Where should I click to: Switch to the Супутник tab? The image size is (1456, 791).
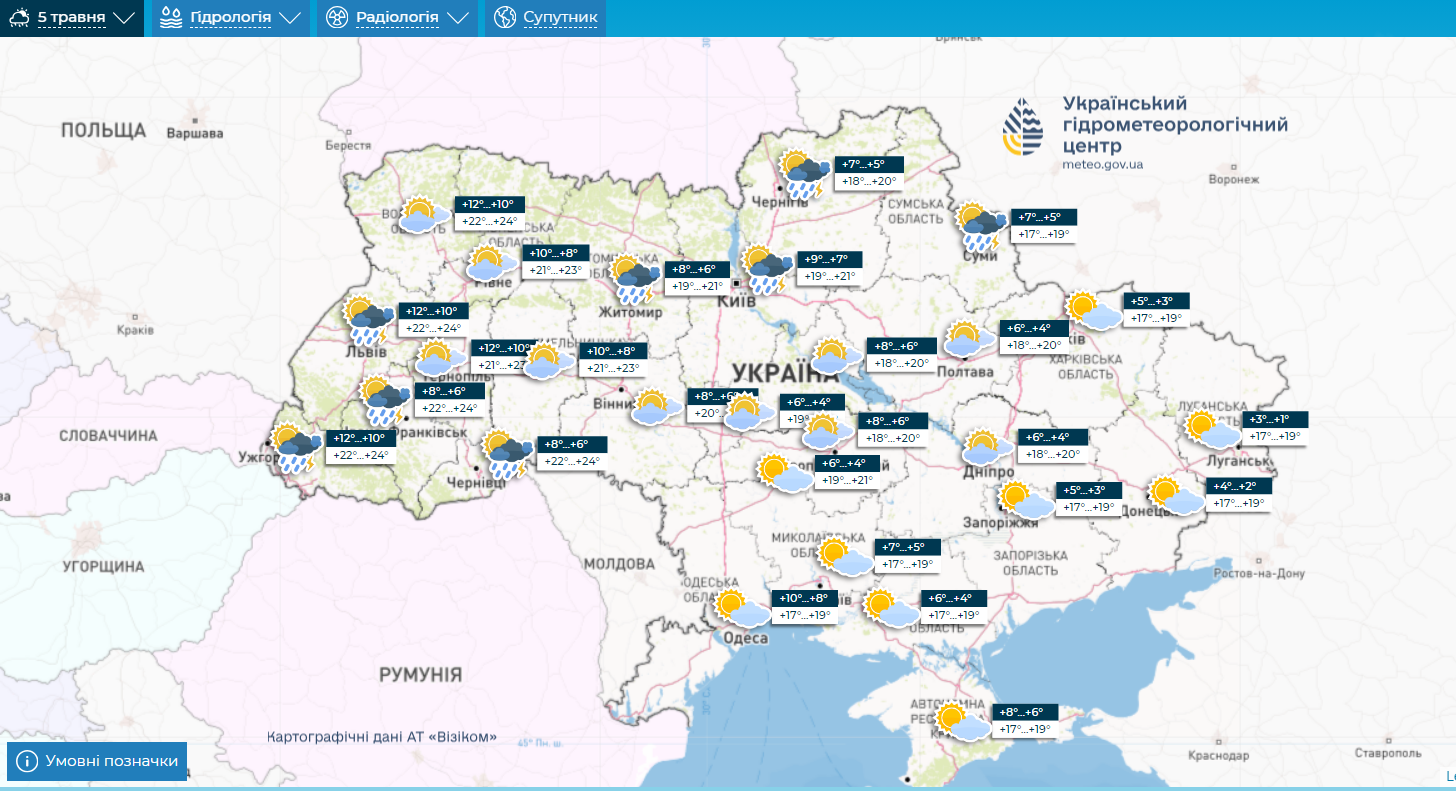[x=558, y=17]
